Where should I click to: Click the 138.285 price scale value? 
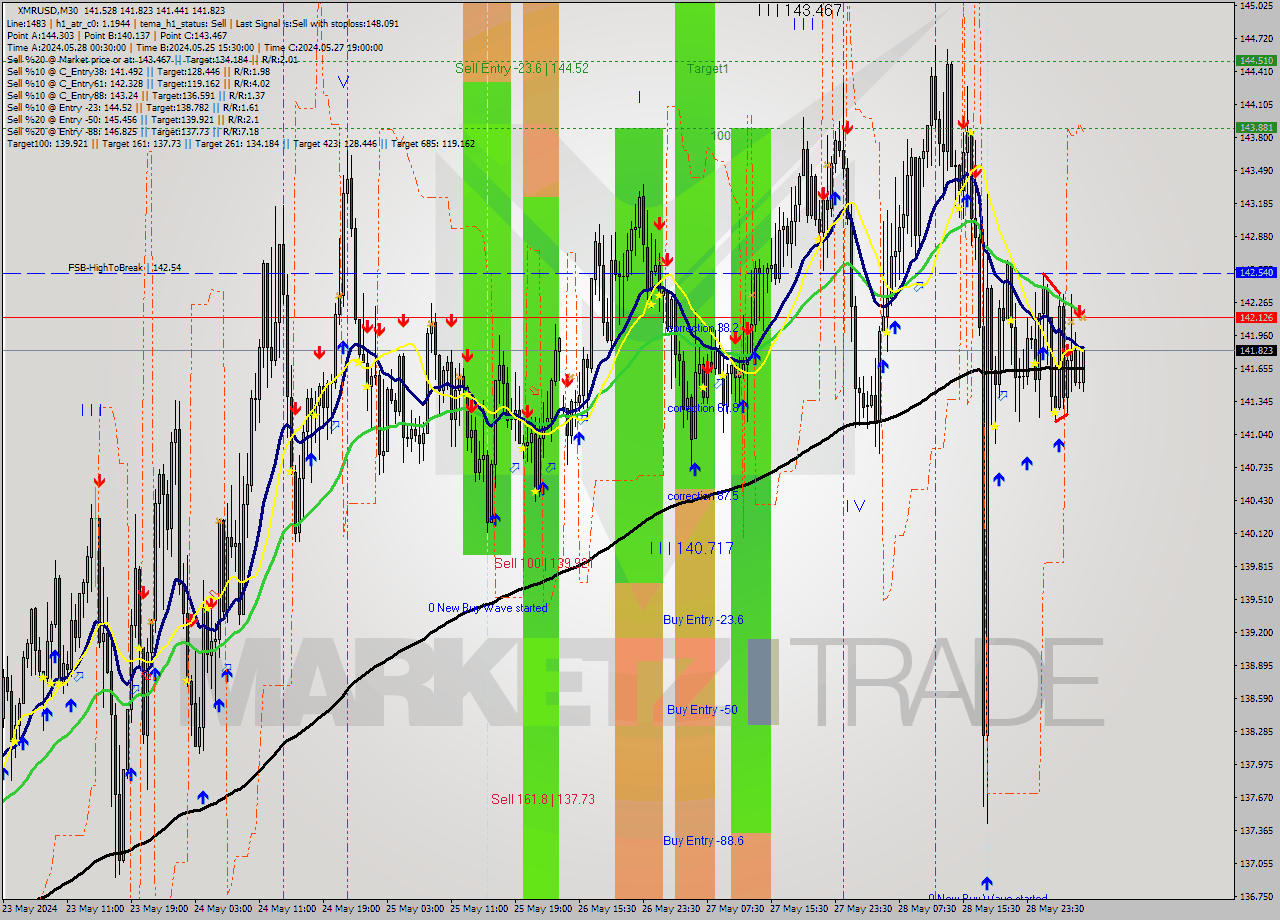(1256, 732)
